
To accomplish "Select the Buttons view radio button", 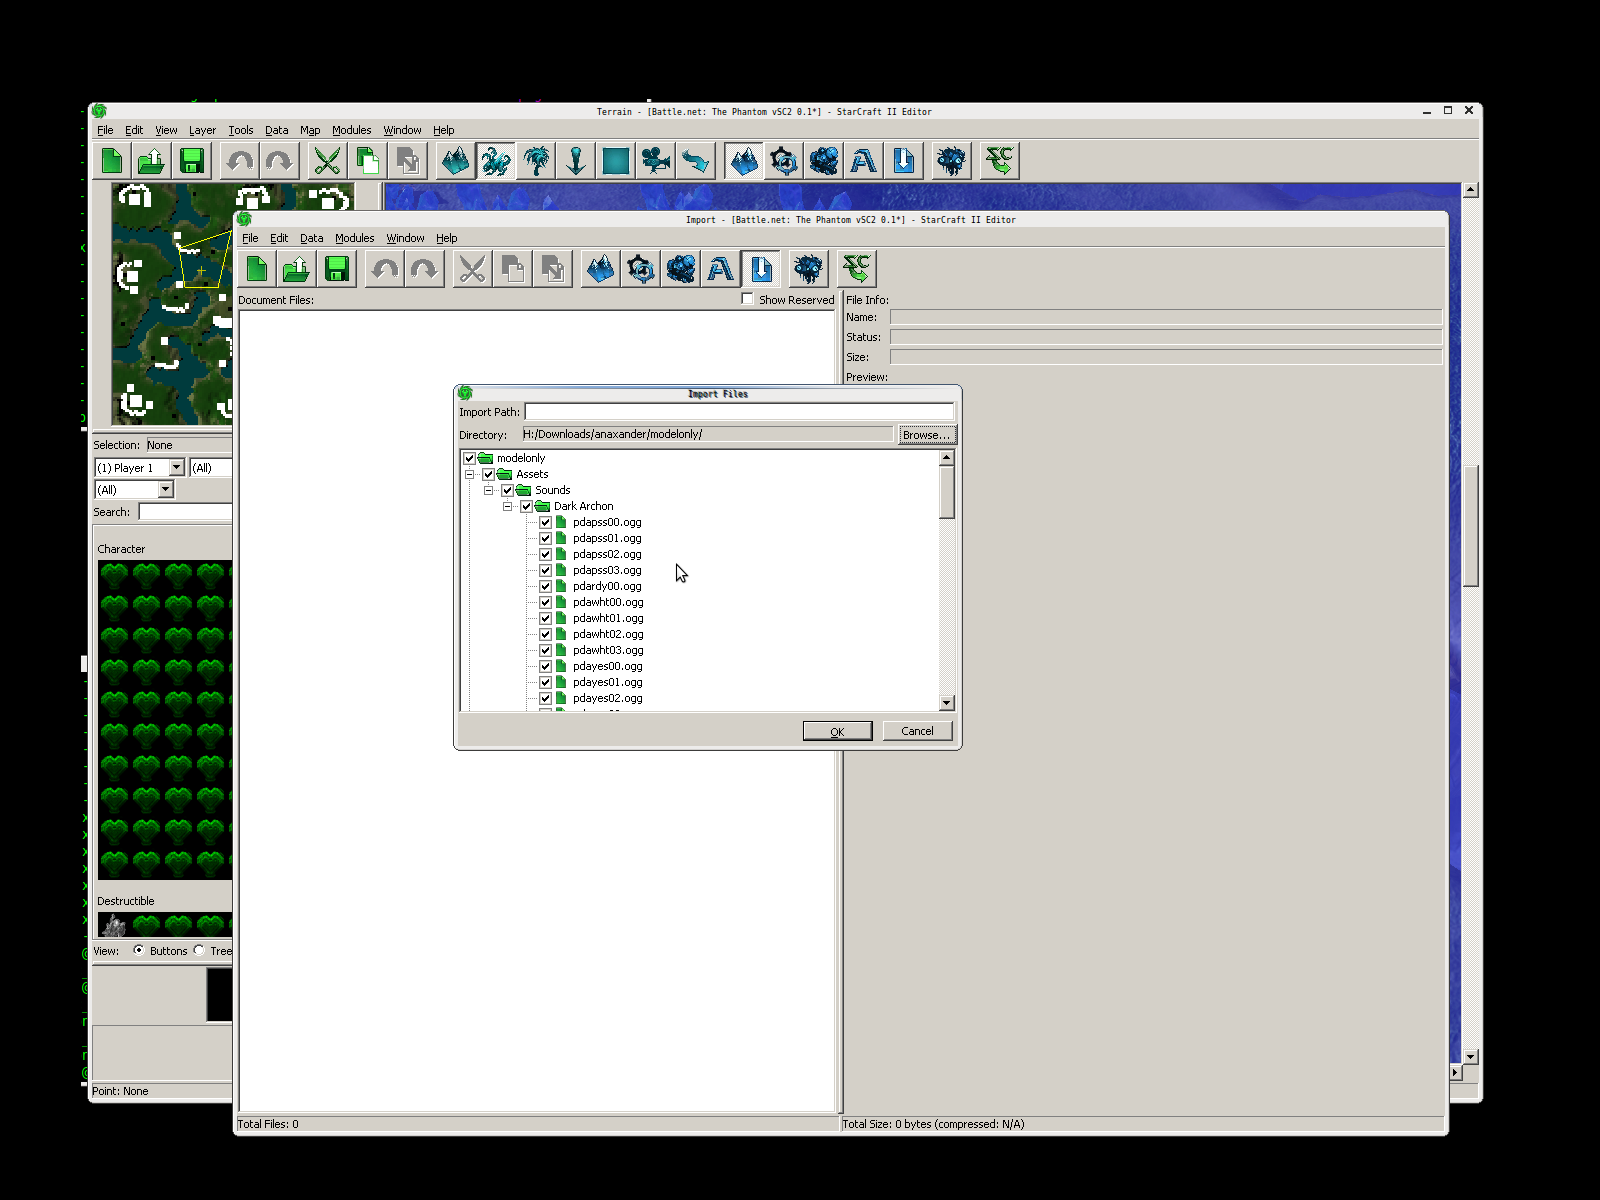I will 139,950.
